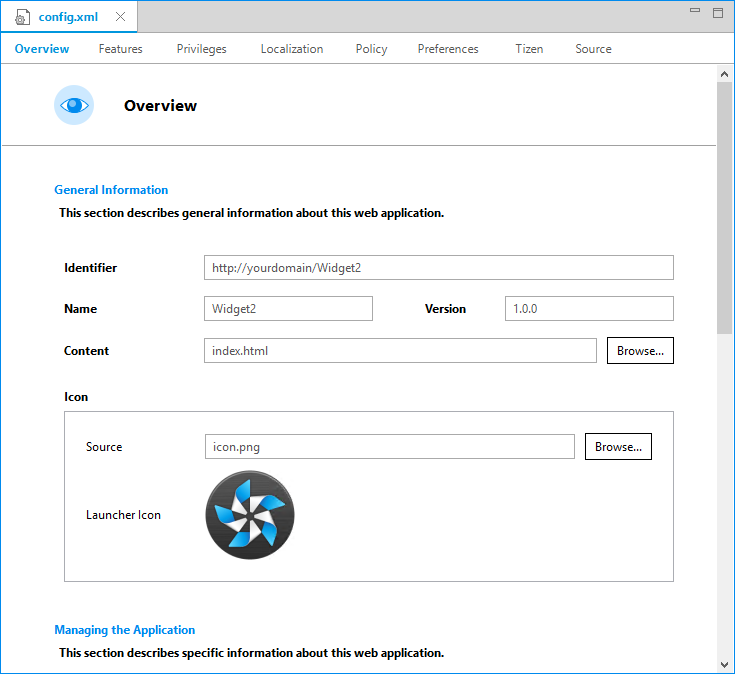Focus the Name input field
This screenshot has height=674, width=735.
tap(288, 309)
